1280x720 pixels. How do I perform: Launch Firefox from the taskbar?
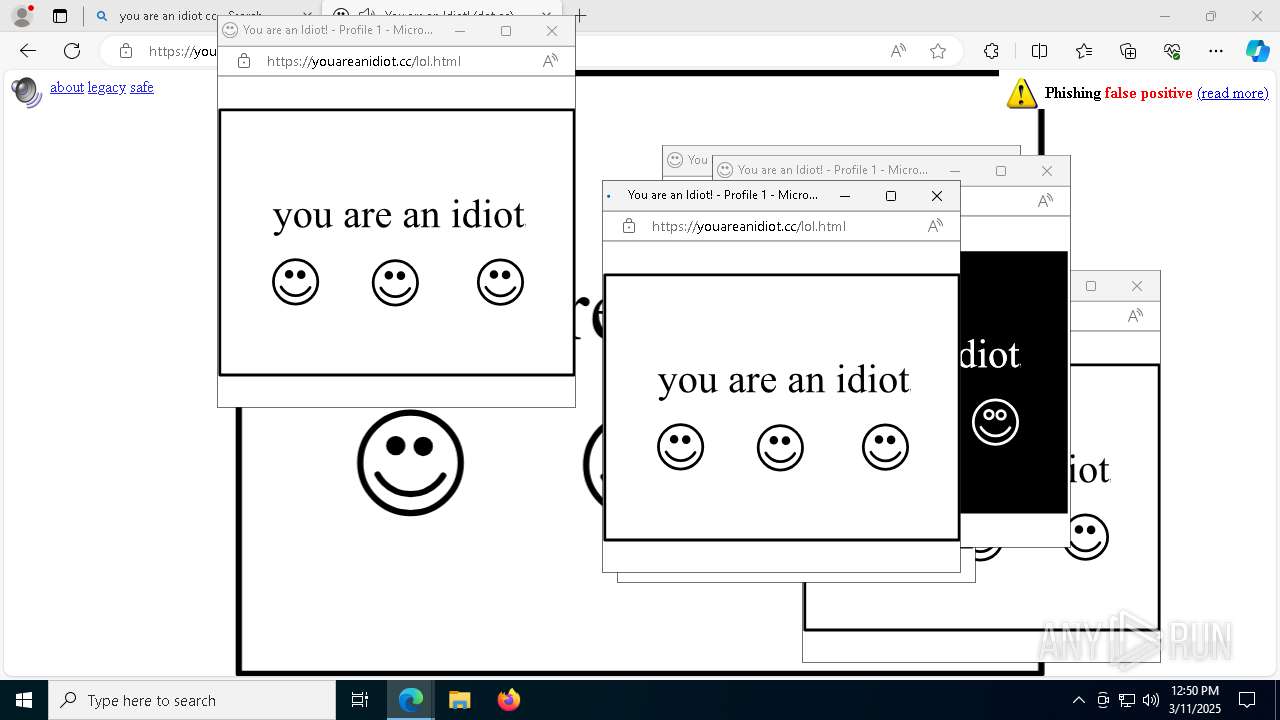click(508, 700)
